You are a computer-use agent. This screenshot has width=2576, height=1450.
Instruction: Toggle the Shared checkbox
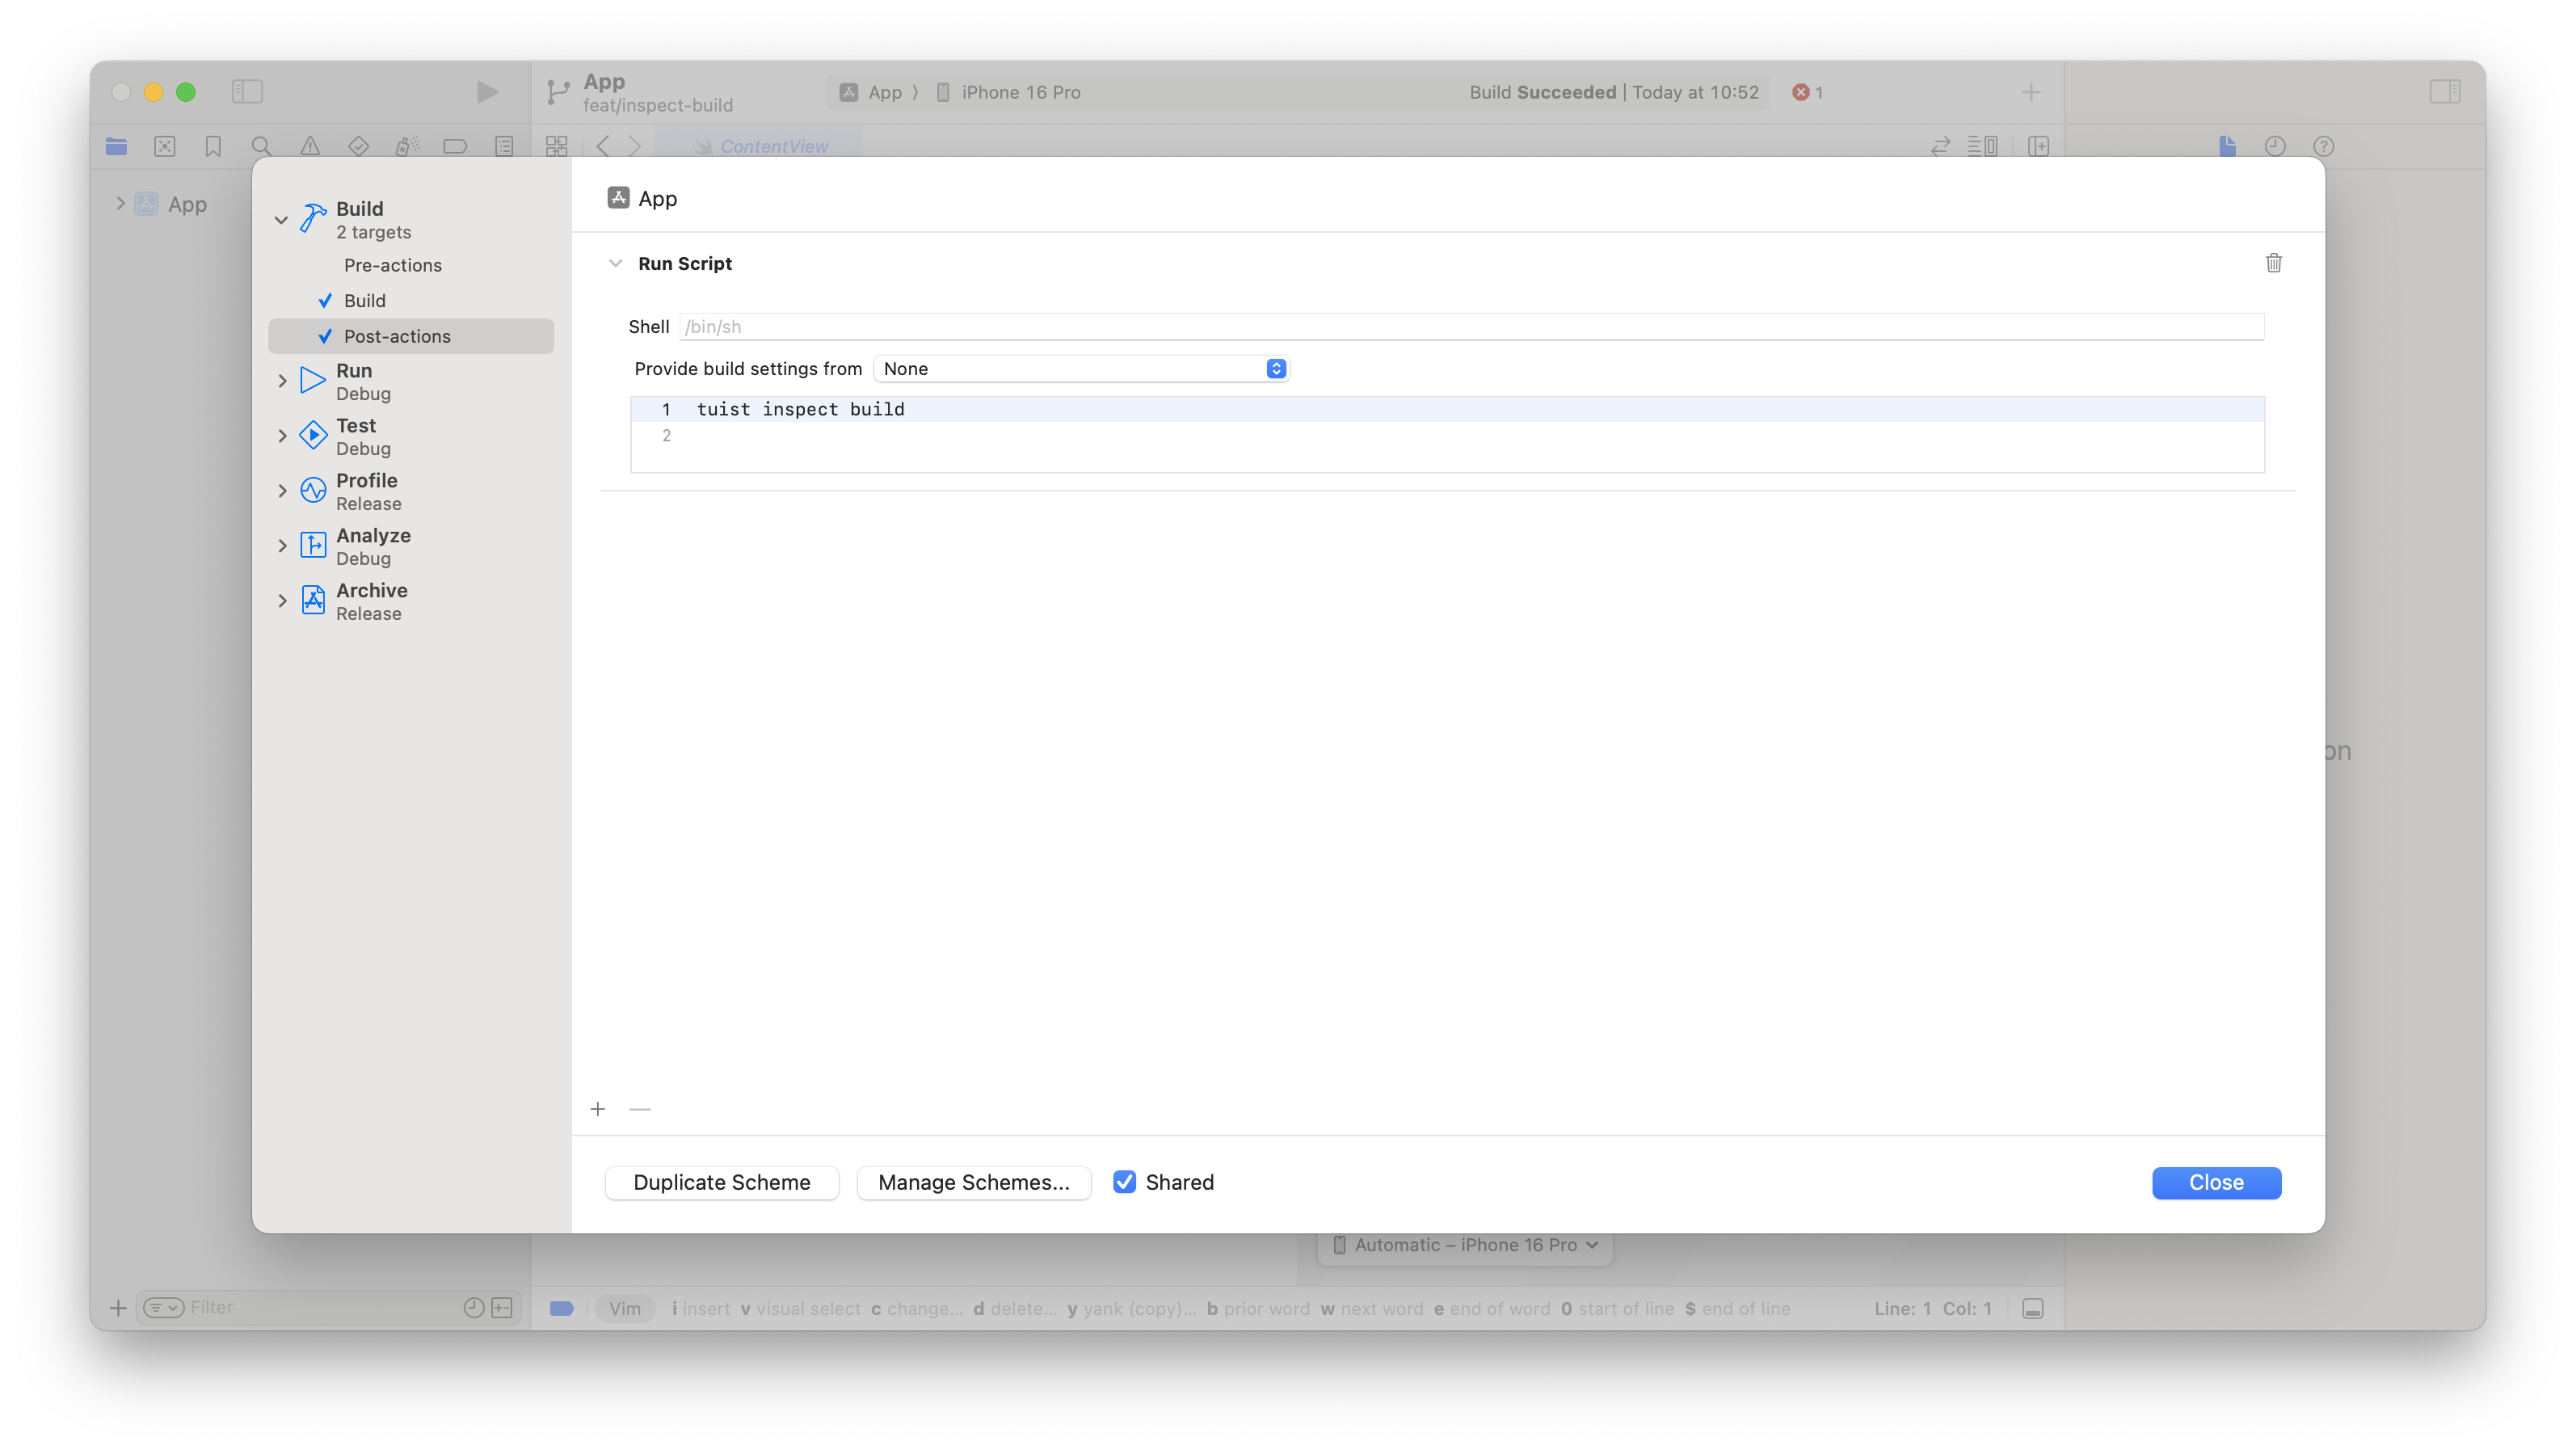pyautogui.click(x=1124, y=1182)
